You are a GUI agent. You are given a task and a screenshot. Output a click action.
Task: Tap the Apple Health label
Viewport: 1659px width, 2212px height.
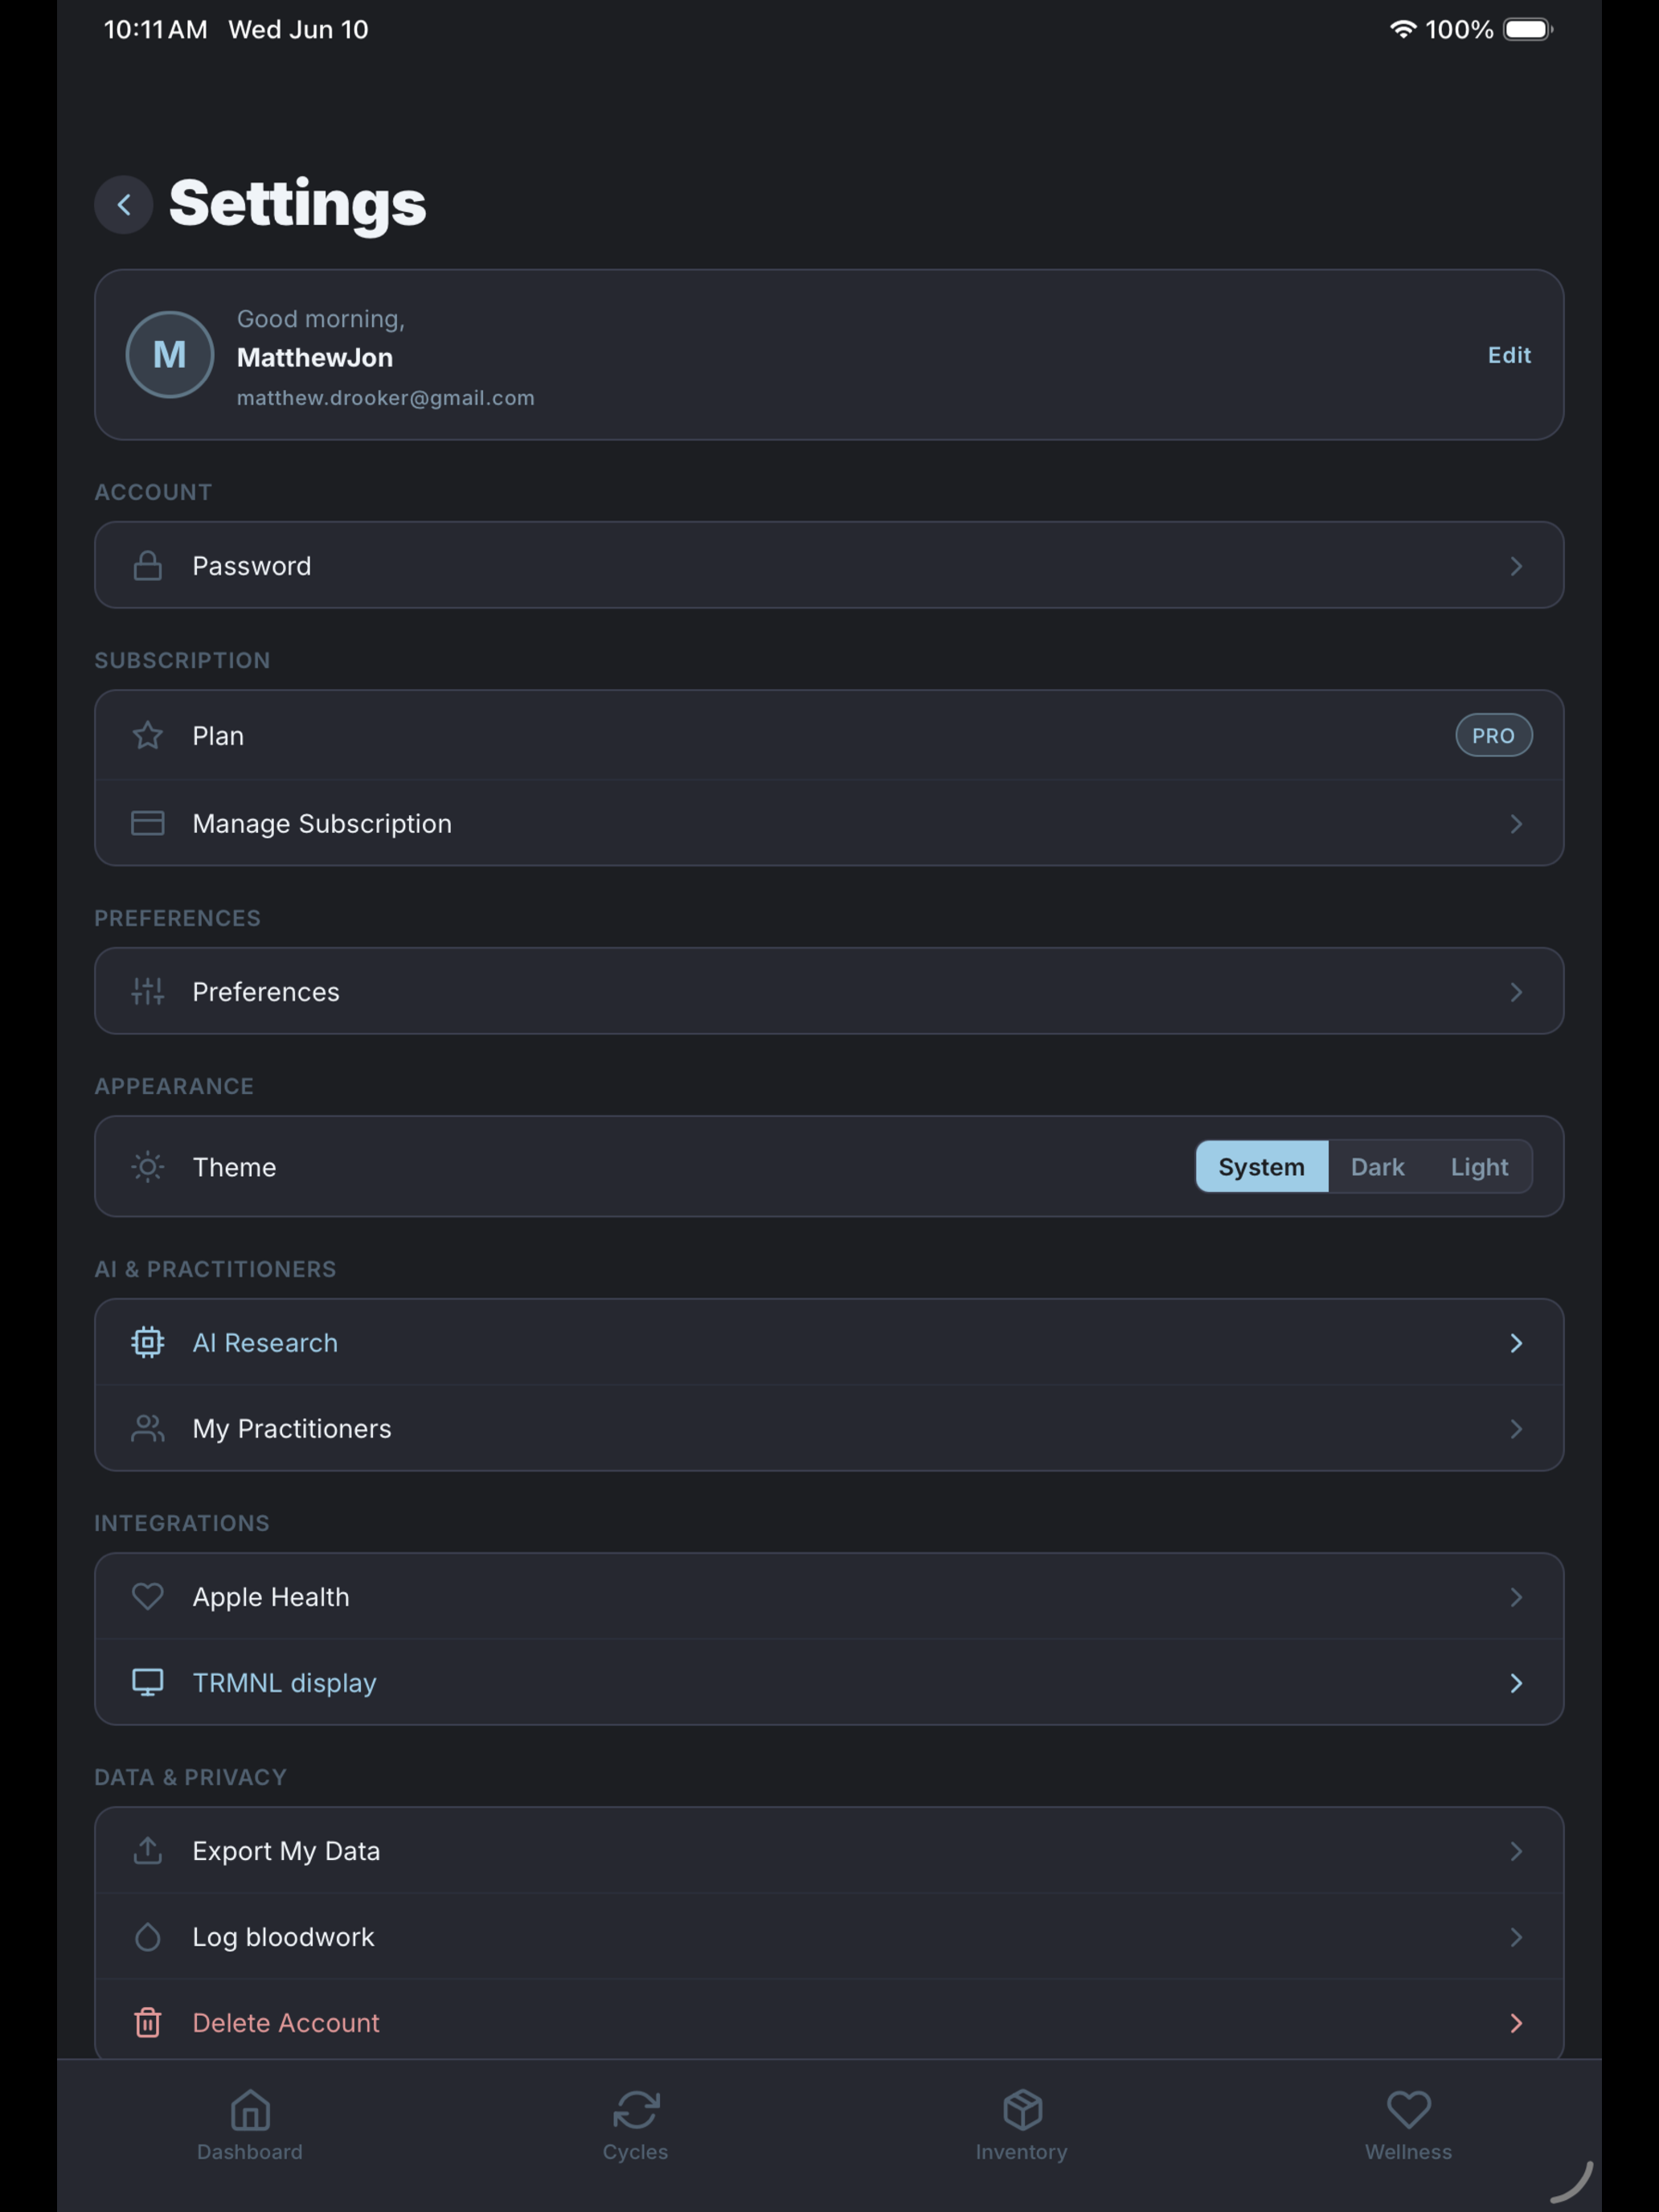pos(271,1596)
